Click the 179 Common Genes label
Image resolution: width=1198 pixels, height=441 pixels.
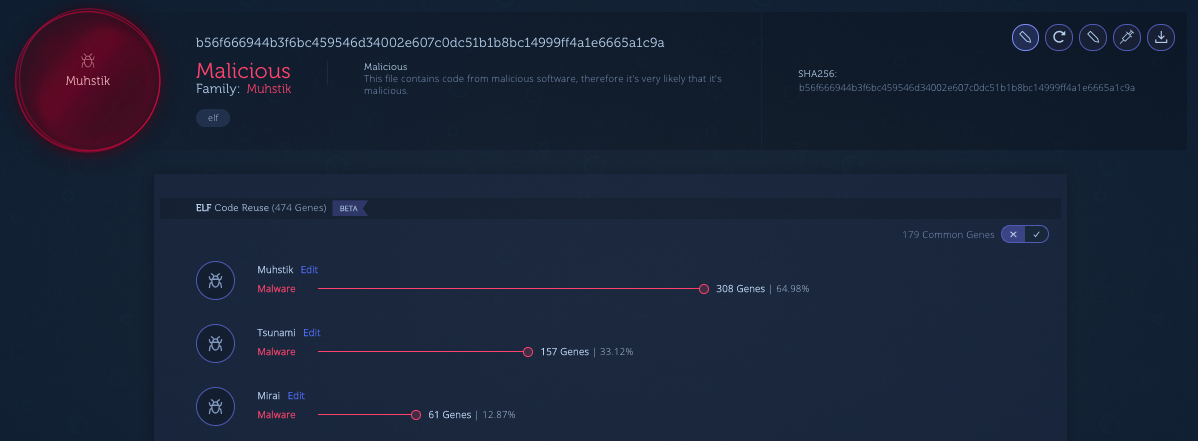[x=948, y=235]
